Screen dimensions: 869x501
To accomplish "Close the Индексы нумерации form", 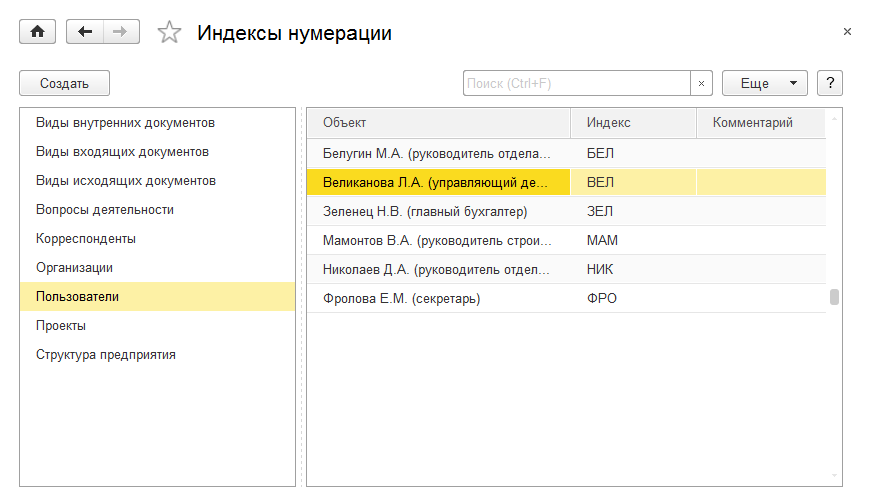I will (848, 32).
